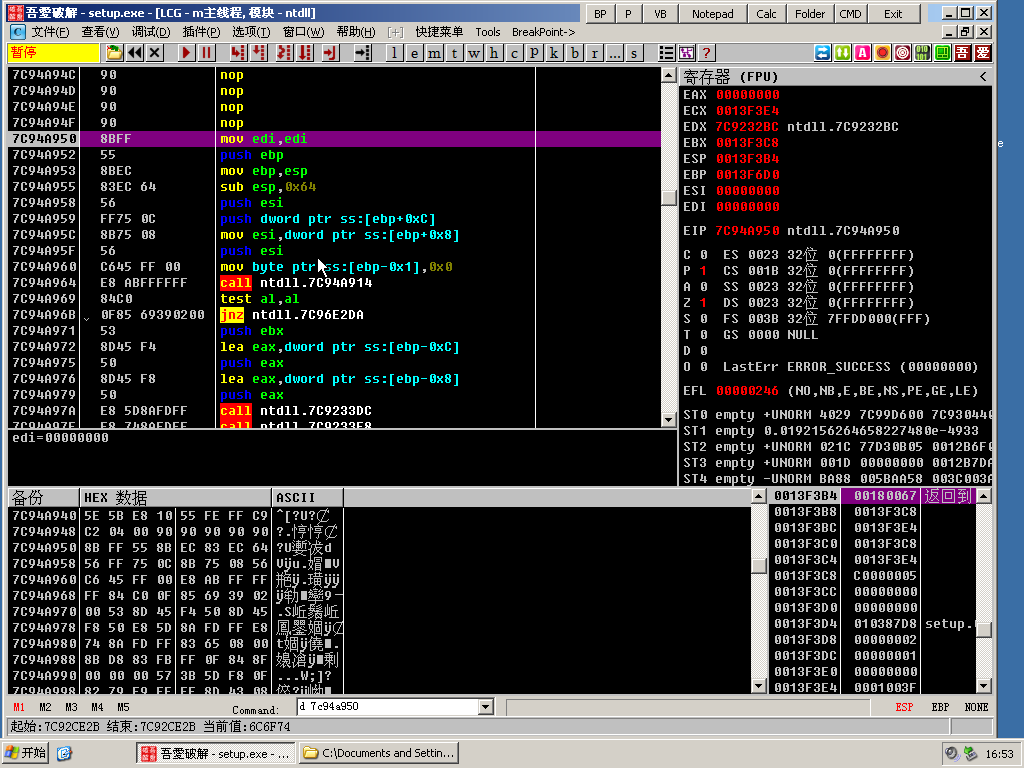Click disassembly pane scrollbar down arrow
Screen dimensions: 1024x768
pyautogui.click(x=668, y=420)
